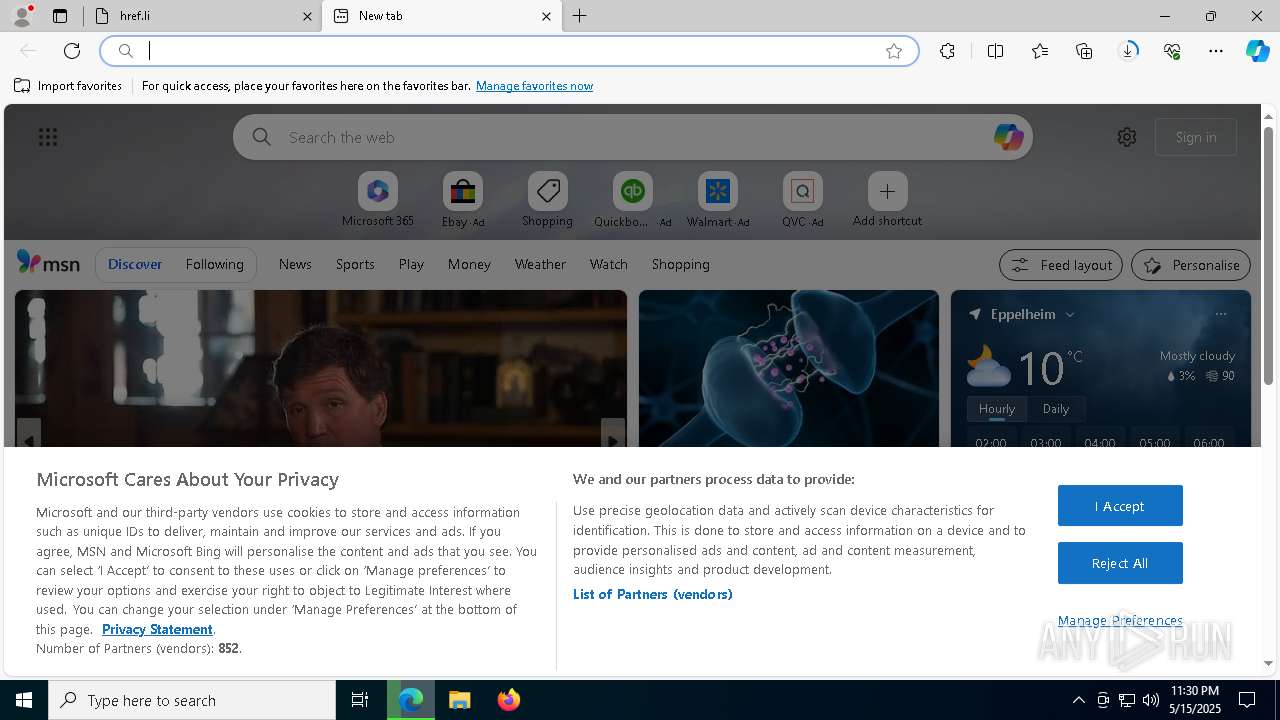The height and width of the screenshot is (720, 1280).
Task: Open the tab actions menu icon
Action: pyautogui.click(x=60, y=16)
